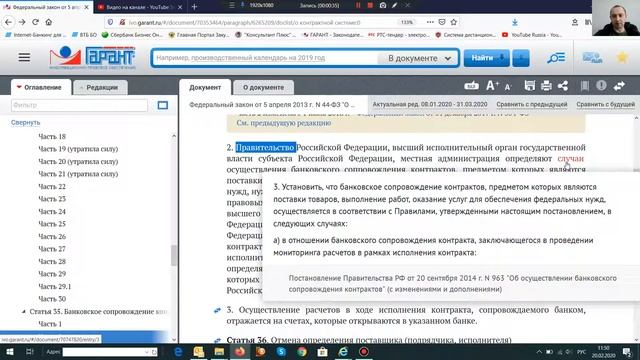Click the robot-shaped icon in document toolbar

(471, 86)
